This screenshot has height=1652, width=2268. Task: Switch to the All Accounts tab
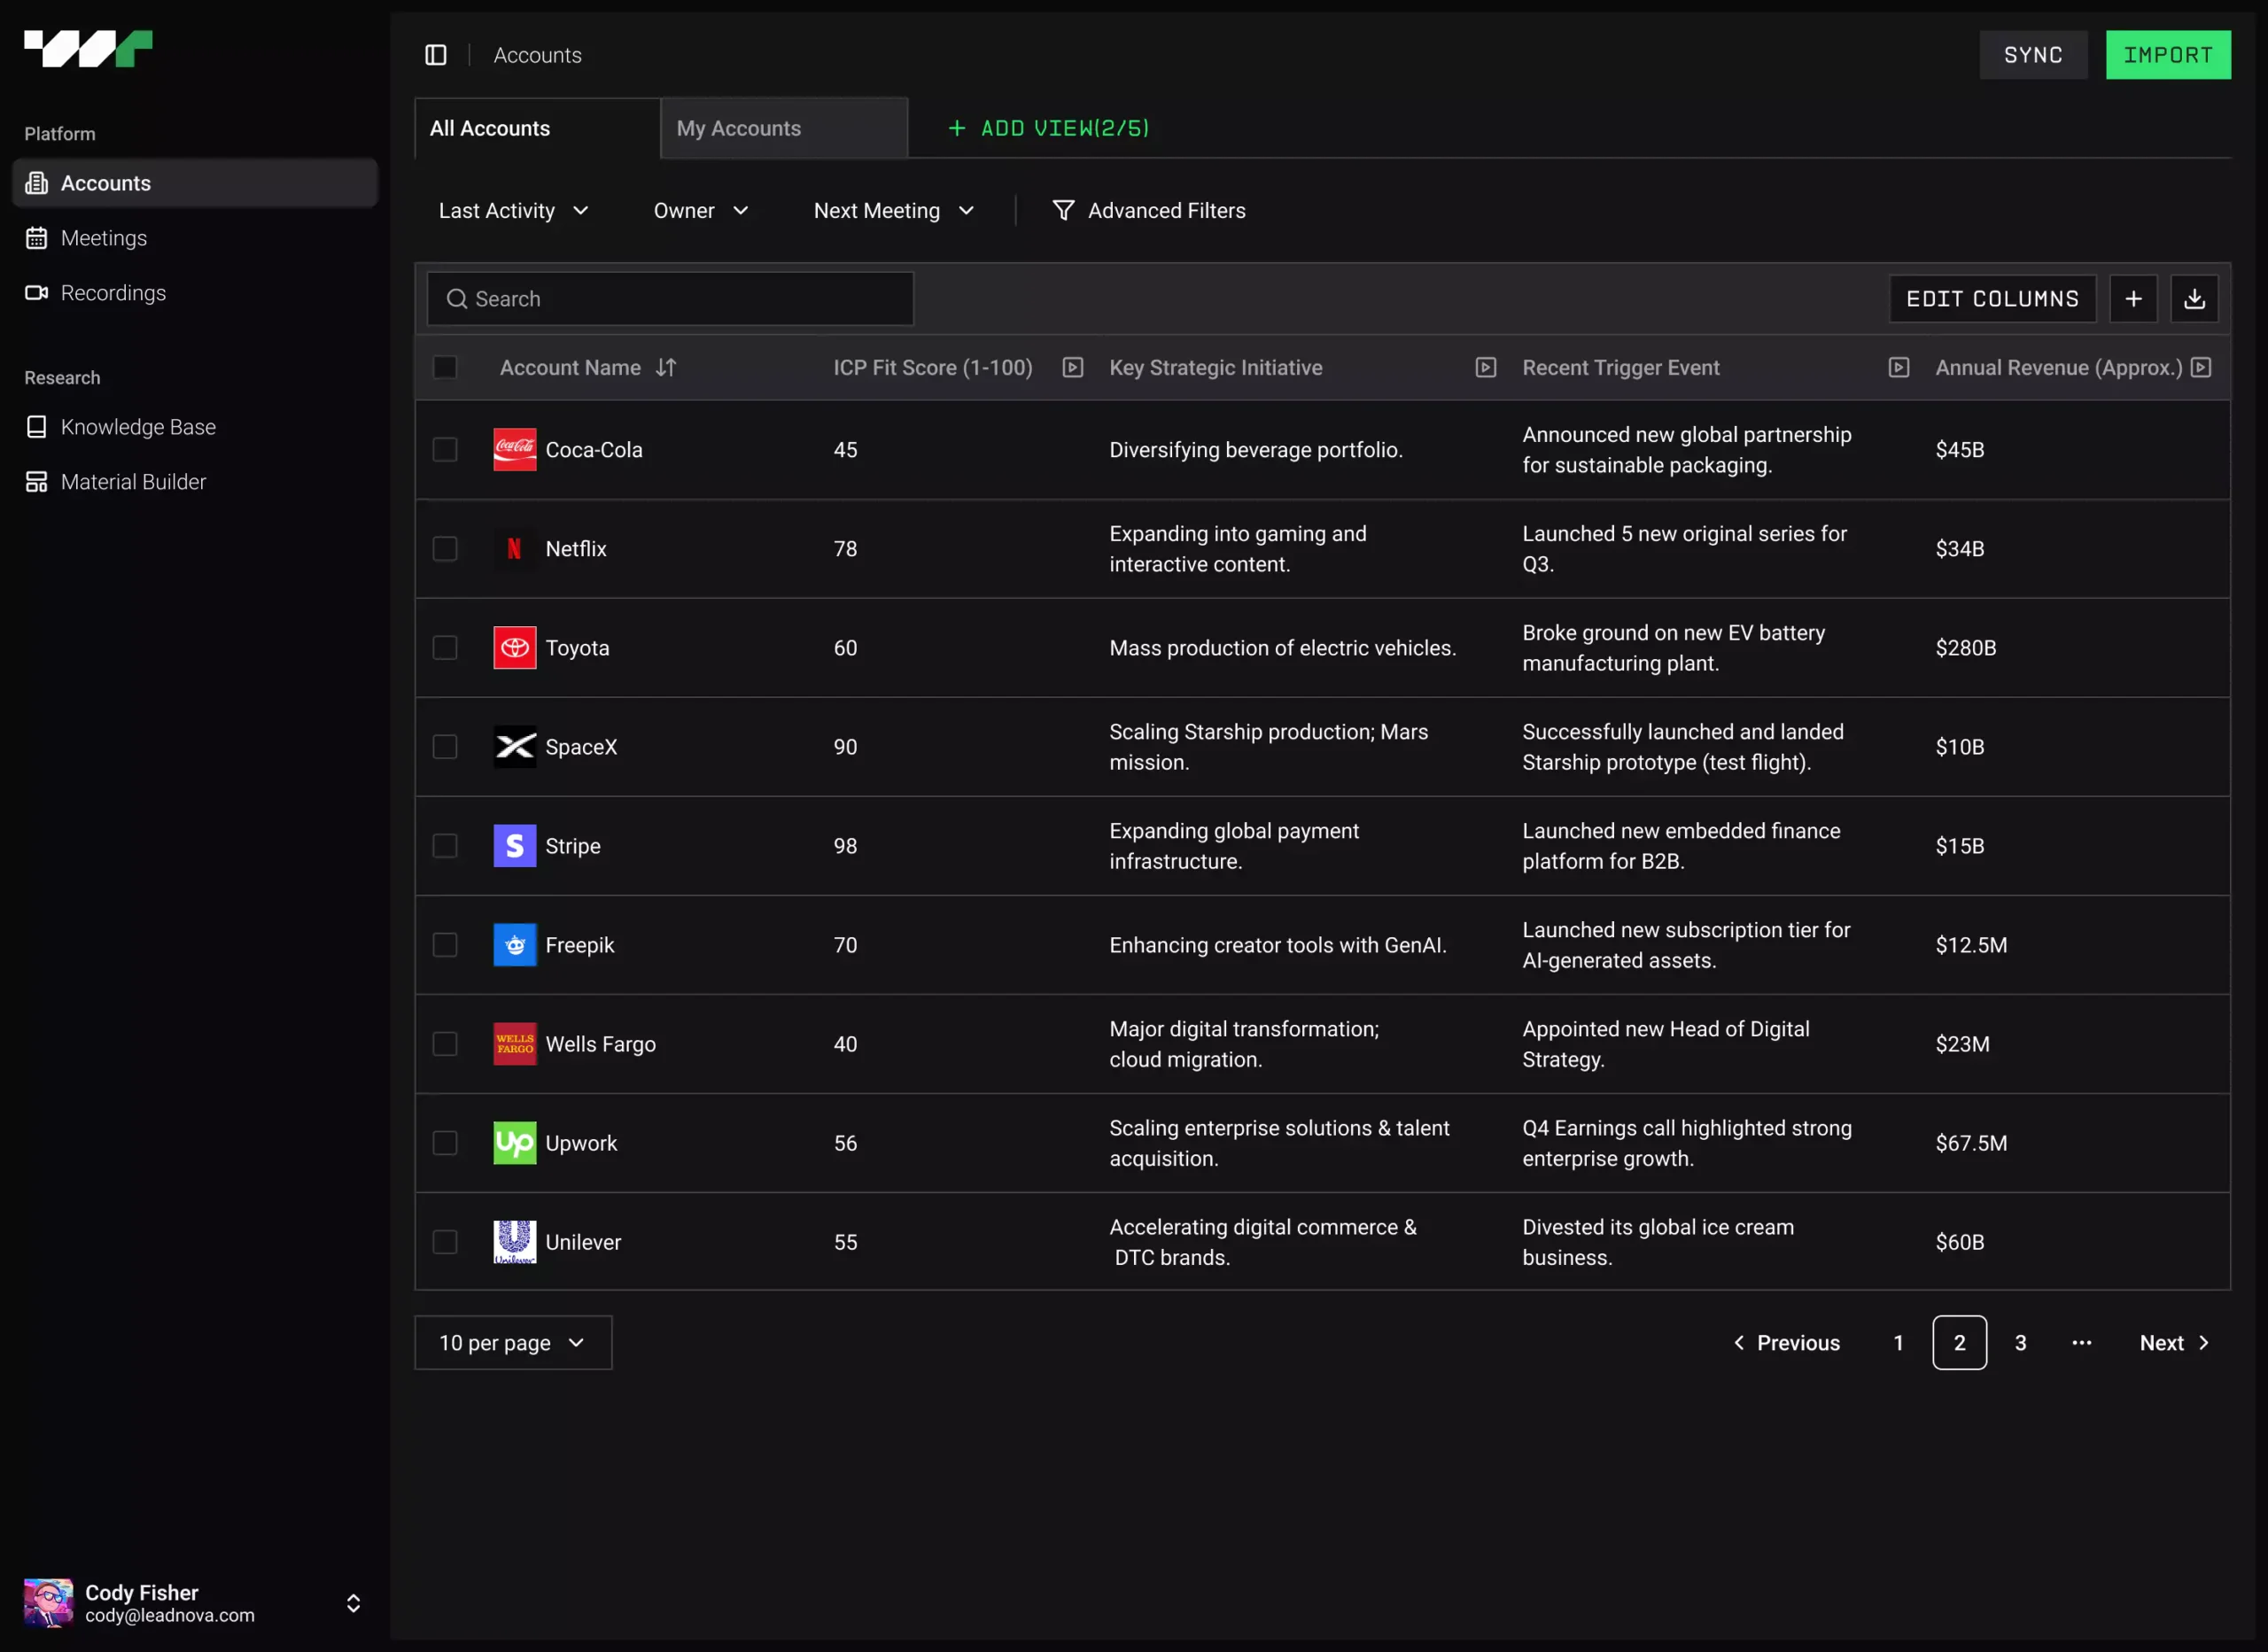538,128
